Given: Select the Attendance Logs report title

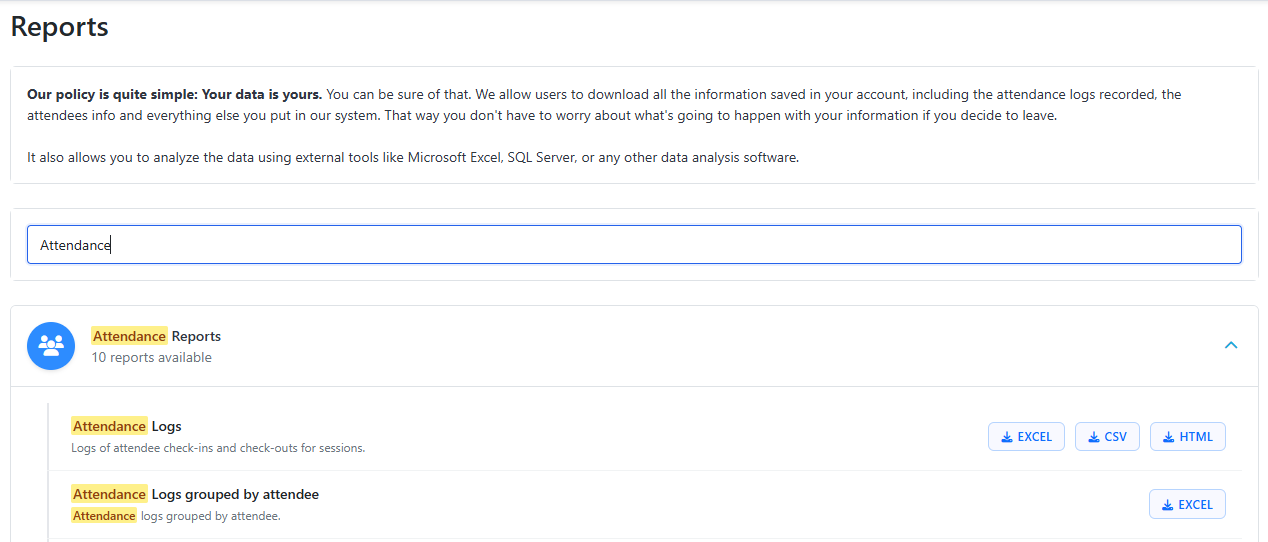Looking at the screenshot, I should 127,426.
